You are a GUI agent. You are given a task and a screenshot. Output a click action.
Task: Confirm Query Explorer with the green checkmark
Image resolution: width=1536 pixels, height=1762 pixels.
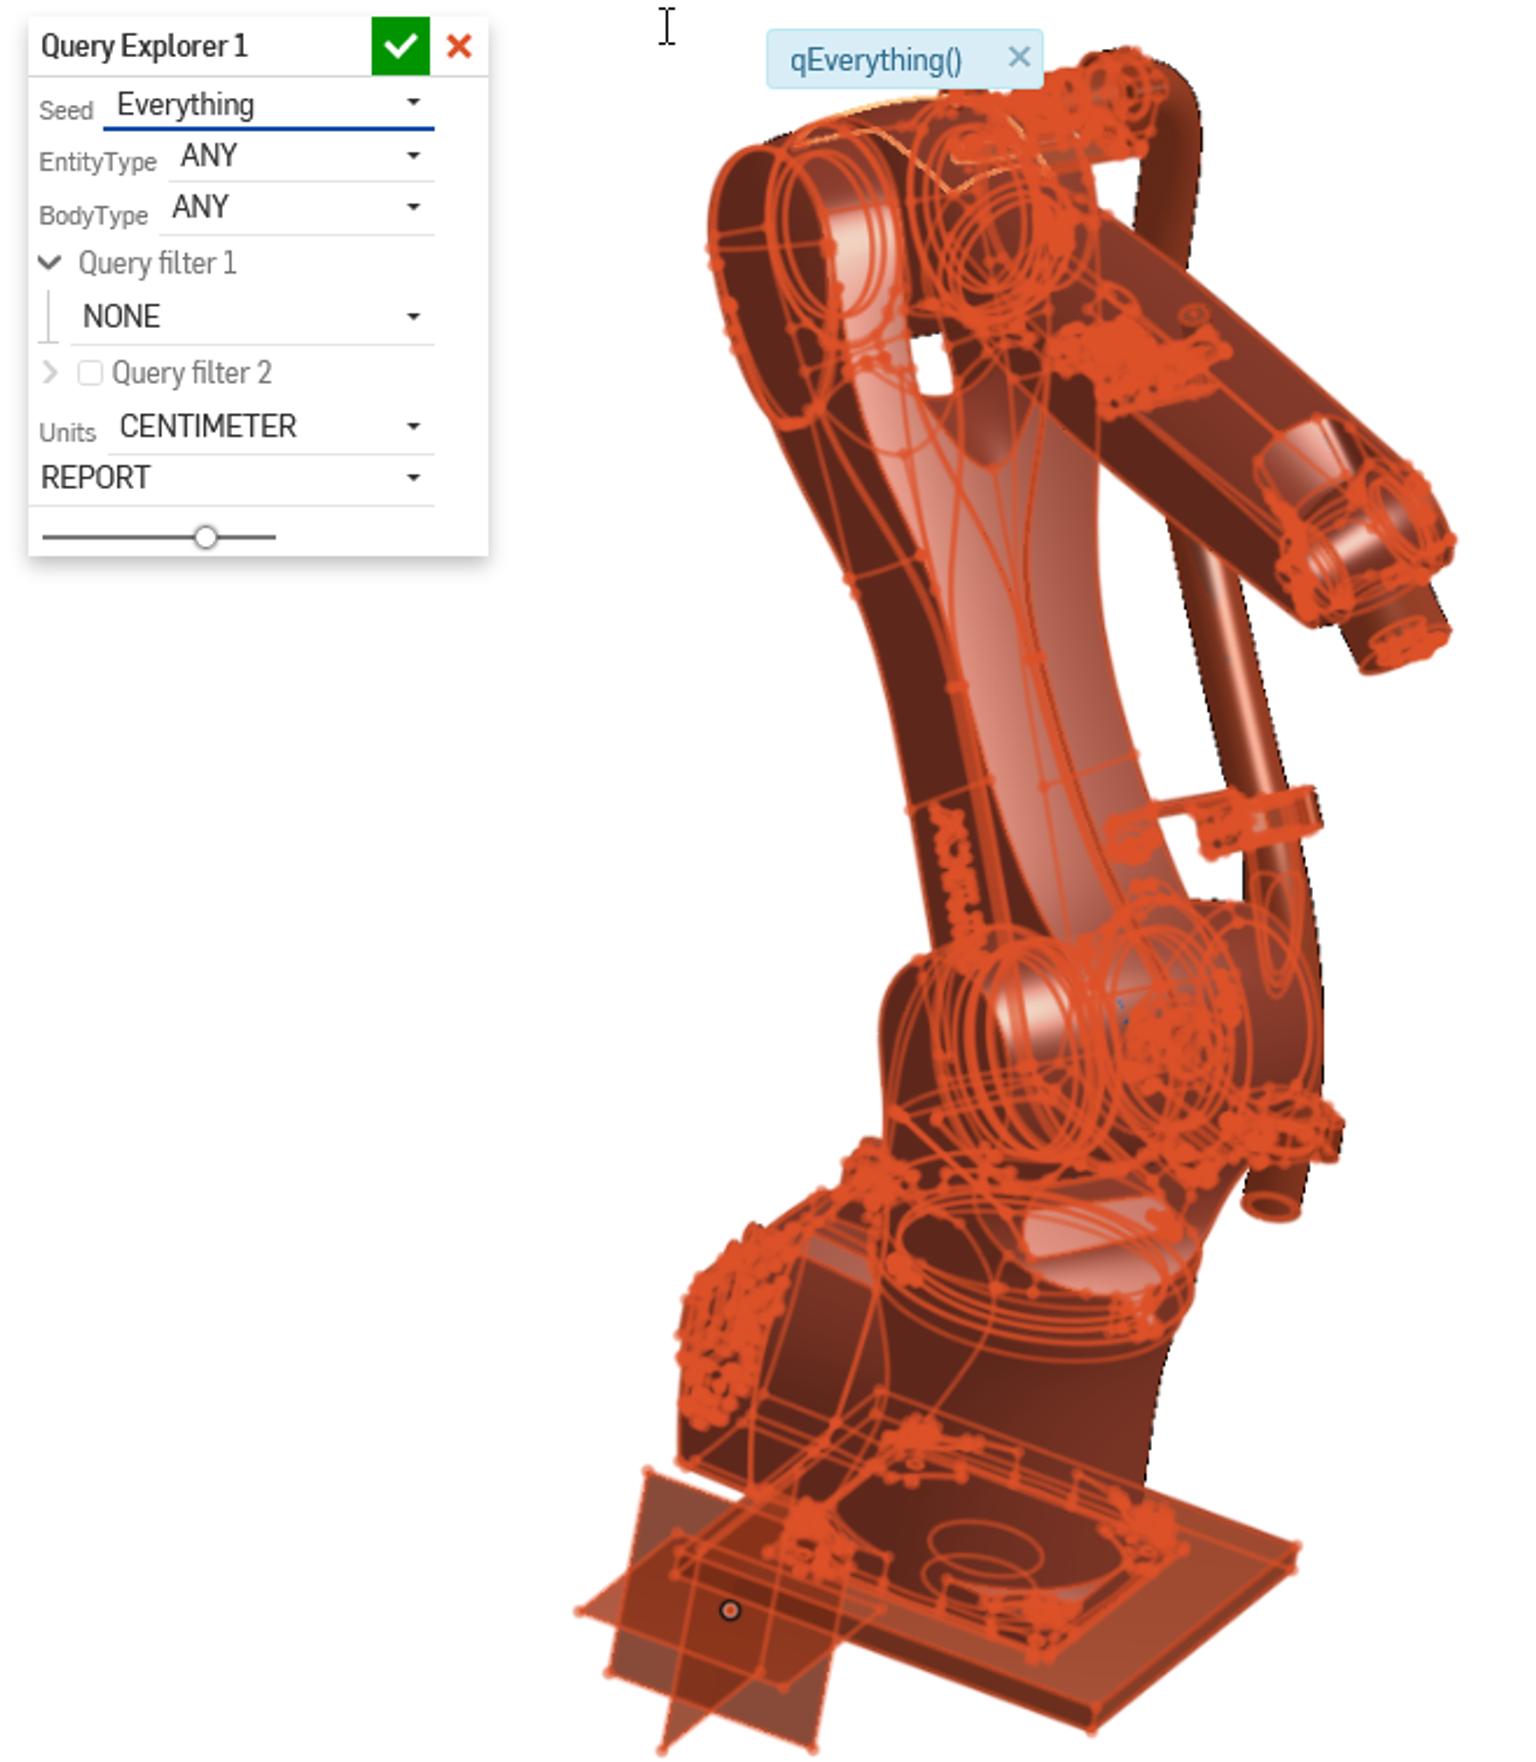point(400,46)
